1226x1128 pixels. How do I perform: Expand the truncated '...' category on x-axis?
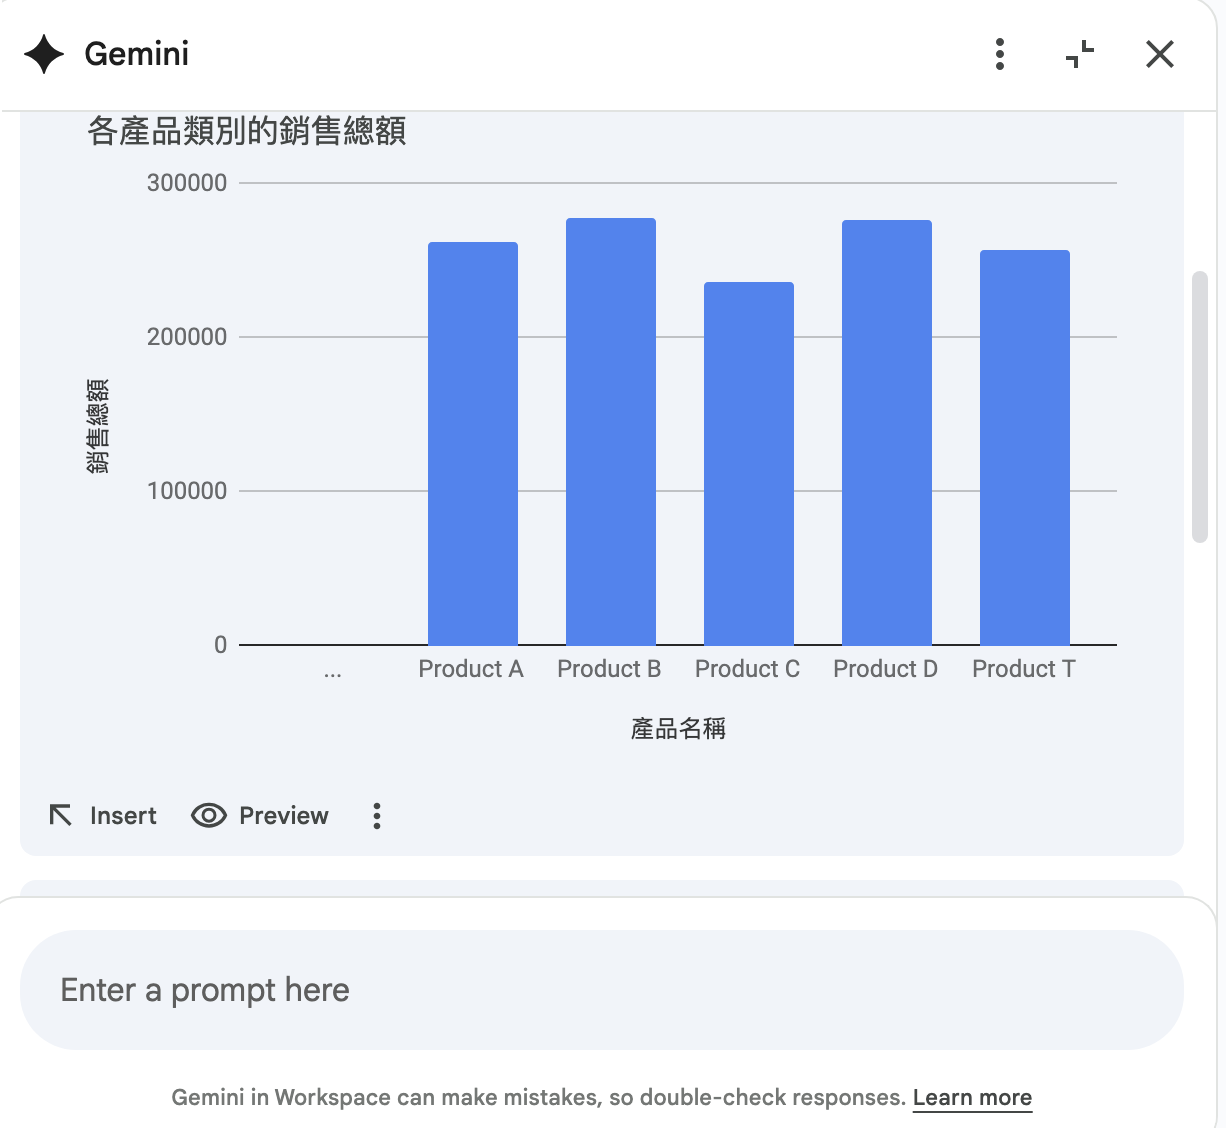(331, 670)
